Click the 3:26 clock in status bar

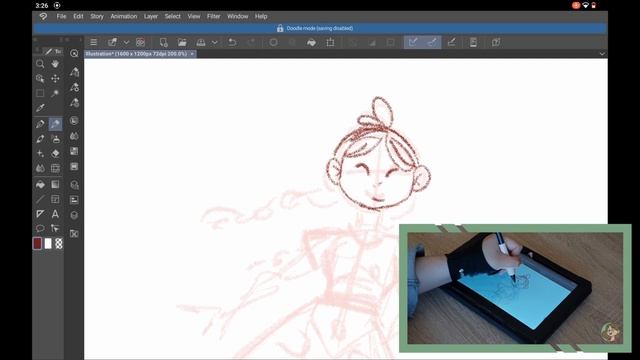42,5
